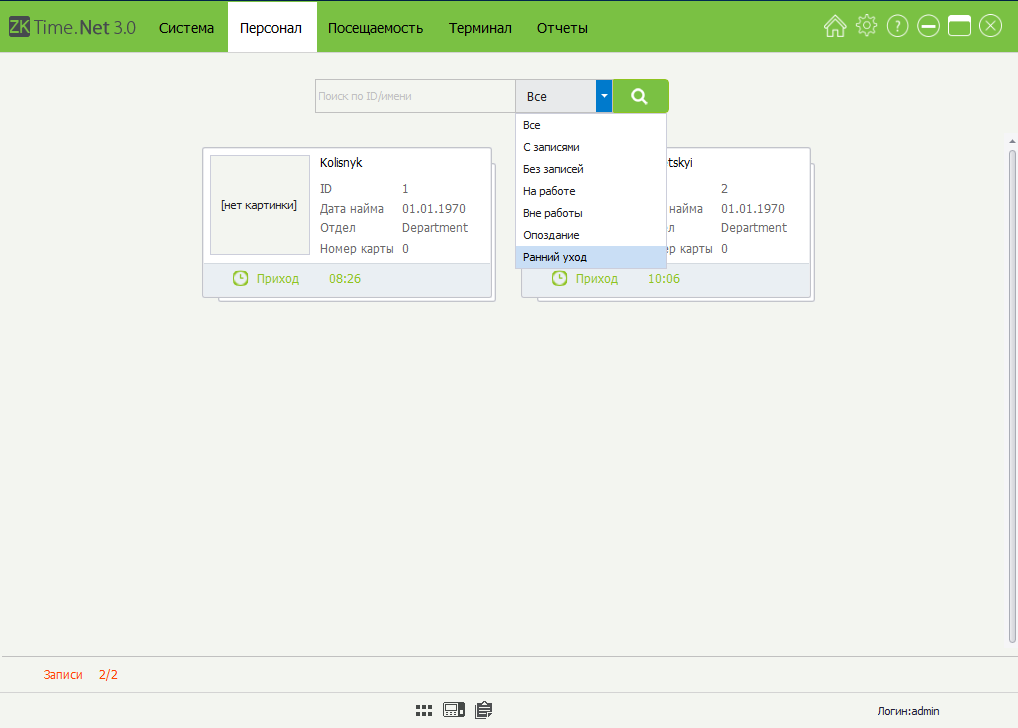Open the Отчеты menu
The width and height of the screenshot is (1018, 728).
pyautogui.click(x=562, y=28)
